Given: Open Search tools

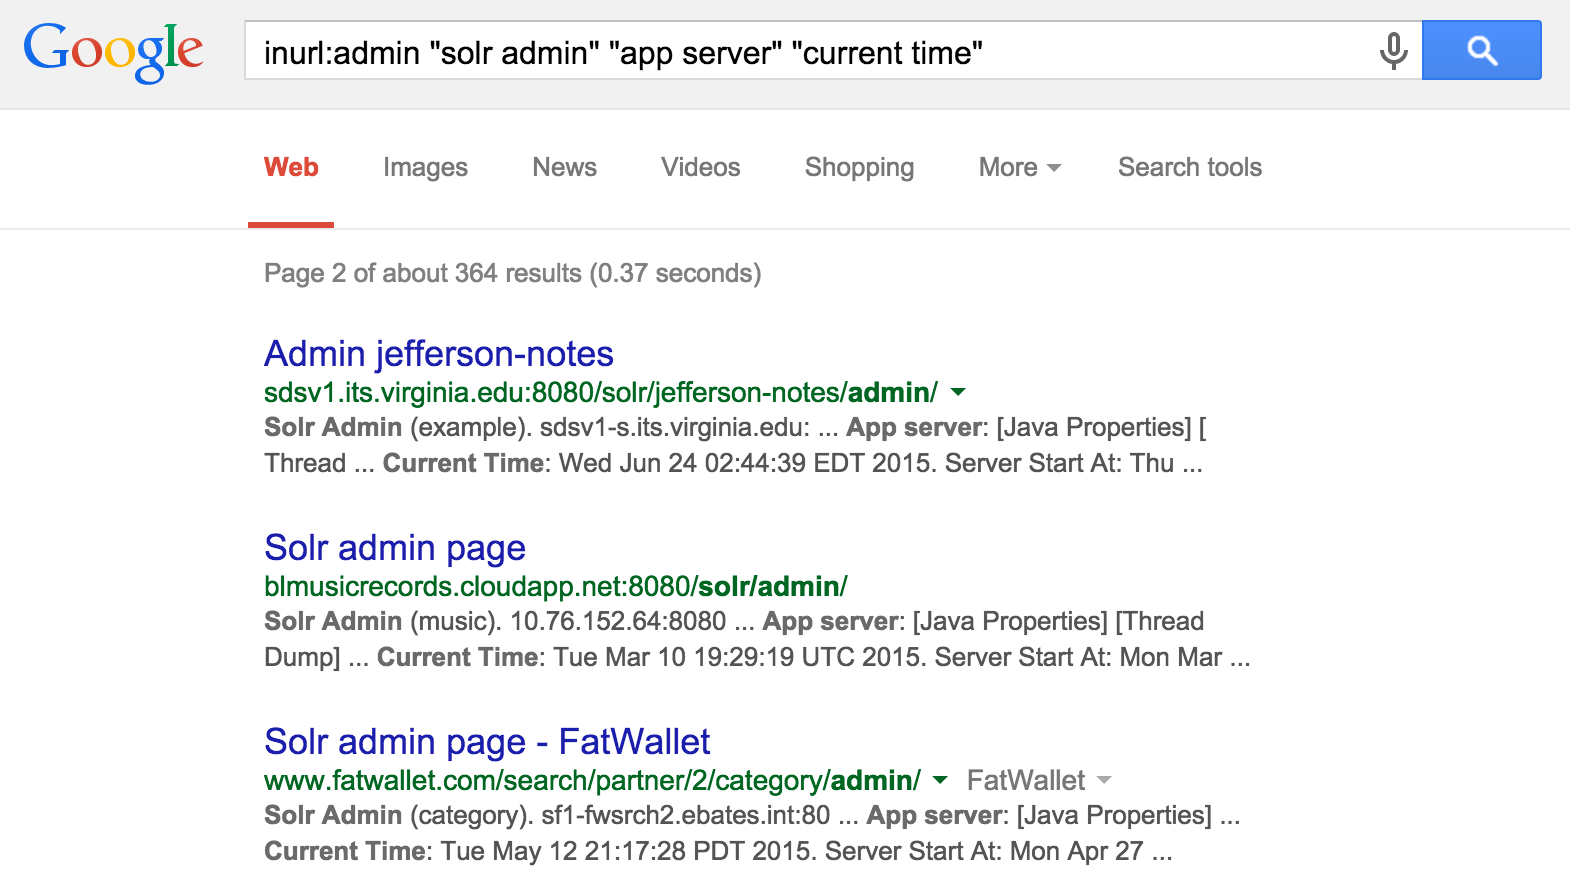Looking at the screenshot, I should click(1190, 167).
